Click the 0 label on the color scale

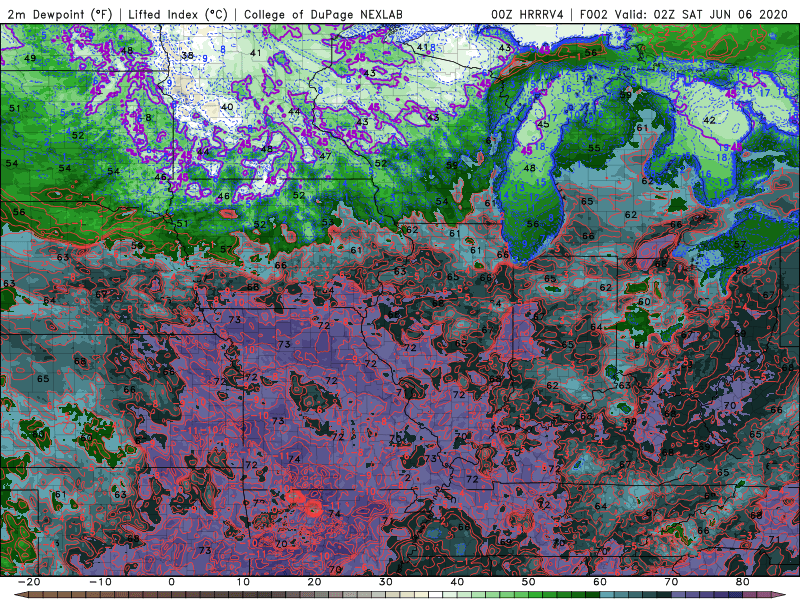(x=171, y=582)
